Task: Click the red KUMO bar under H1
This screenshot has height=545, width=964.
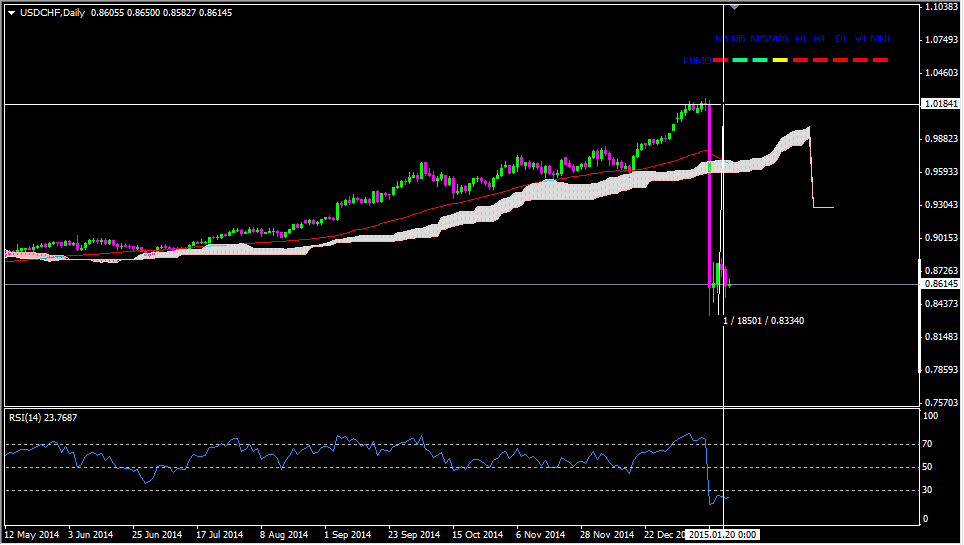Action: tap(800, 60)
